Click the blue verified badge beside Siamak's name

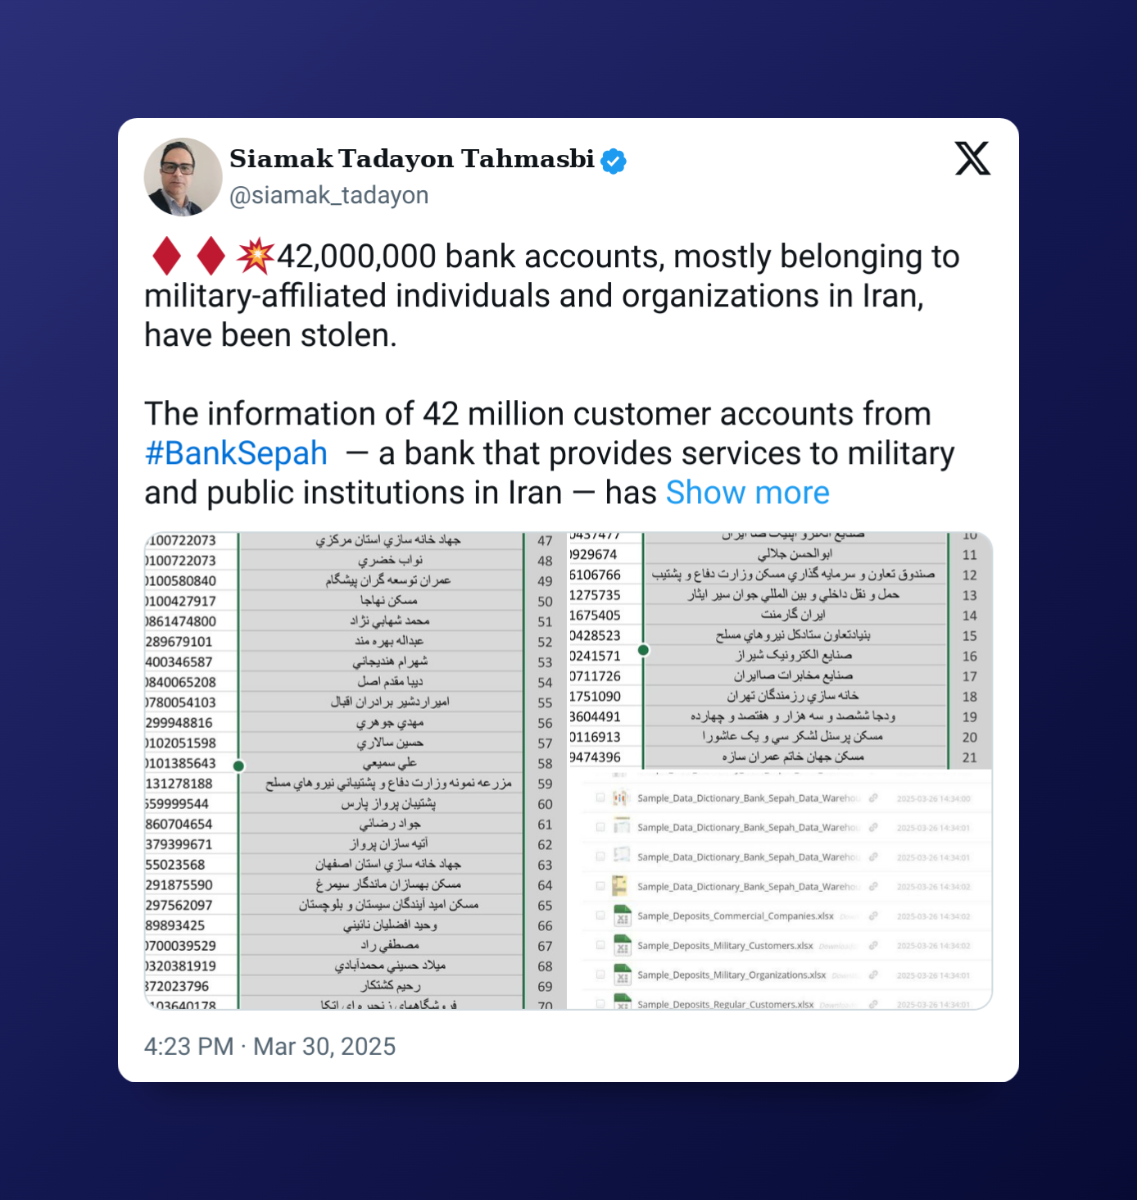tap(614, 158)
